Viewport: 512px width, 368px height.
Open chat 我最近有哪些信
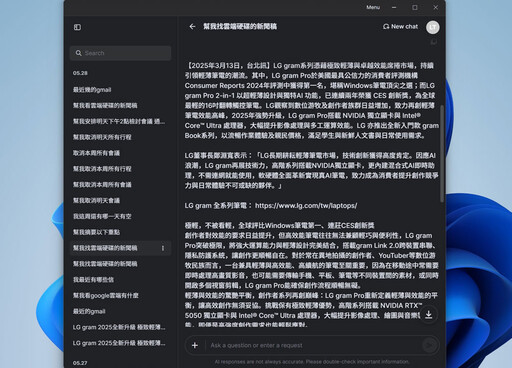93,280
